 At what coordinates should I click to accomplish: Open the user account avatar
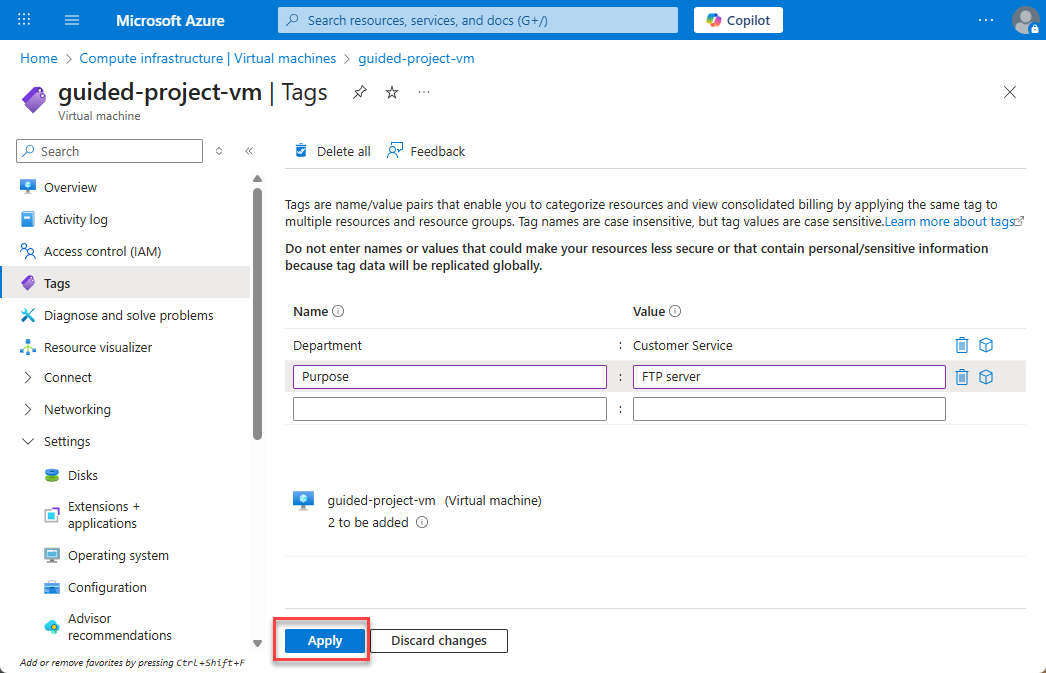pos(1026,20)
